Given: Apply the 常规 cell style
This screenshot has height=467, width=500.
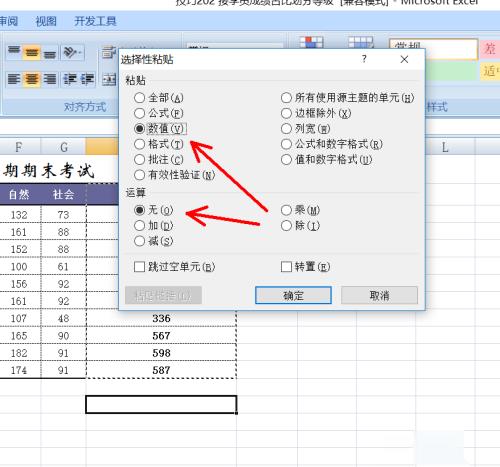Looking at the screenshot, I should (x=433, y=49).
